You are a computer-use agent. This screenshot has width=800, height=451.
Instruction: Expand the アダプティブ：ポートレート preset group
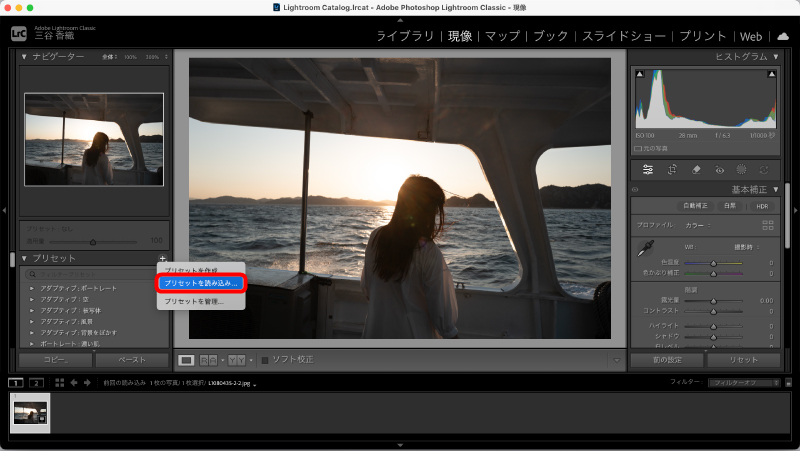tap(31, 288)
